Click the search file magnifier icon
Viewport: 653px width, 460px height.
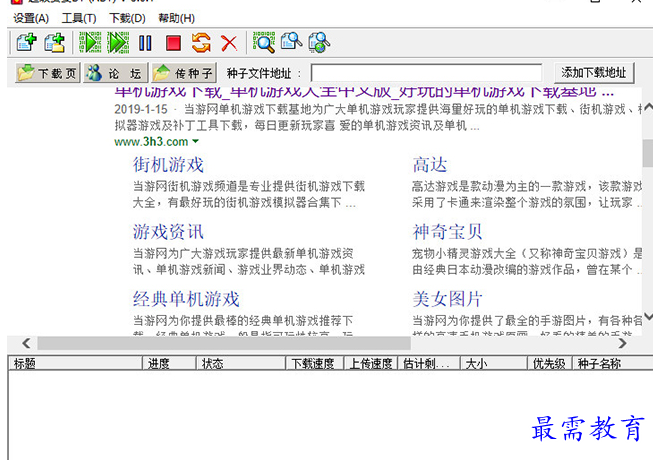(291, 42)
